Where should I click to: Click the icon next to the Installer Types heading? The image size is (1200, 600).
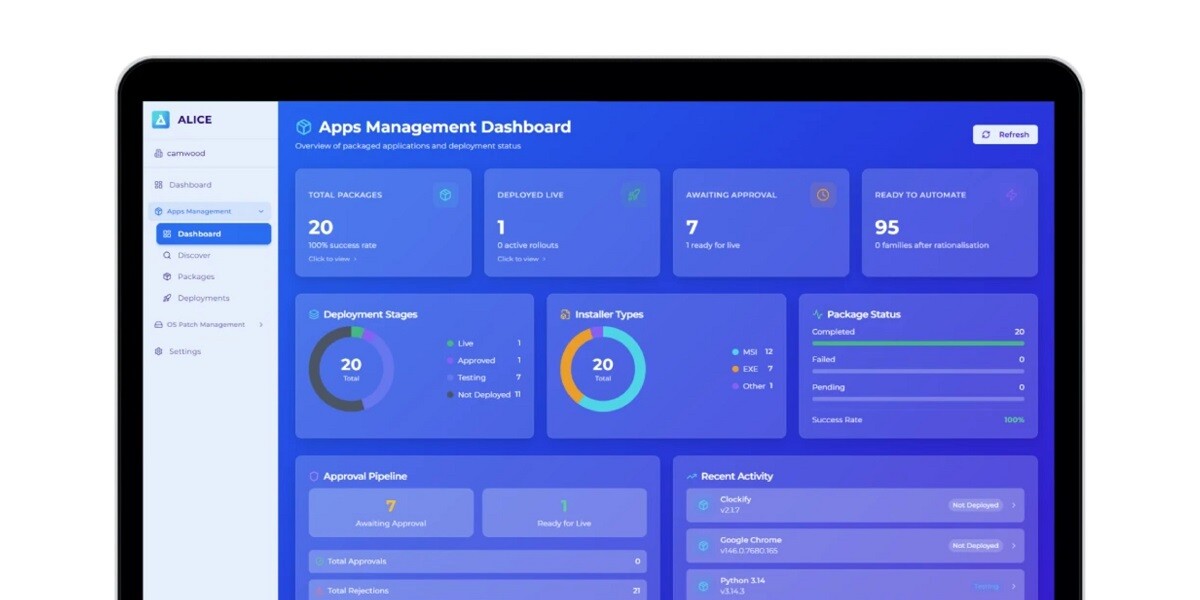tap(566, 314)
